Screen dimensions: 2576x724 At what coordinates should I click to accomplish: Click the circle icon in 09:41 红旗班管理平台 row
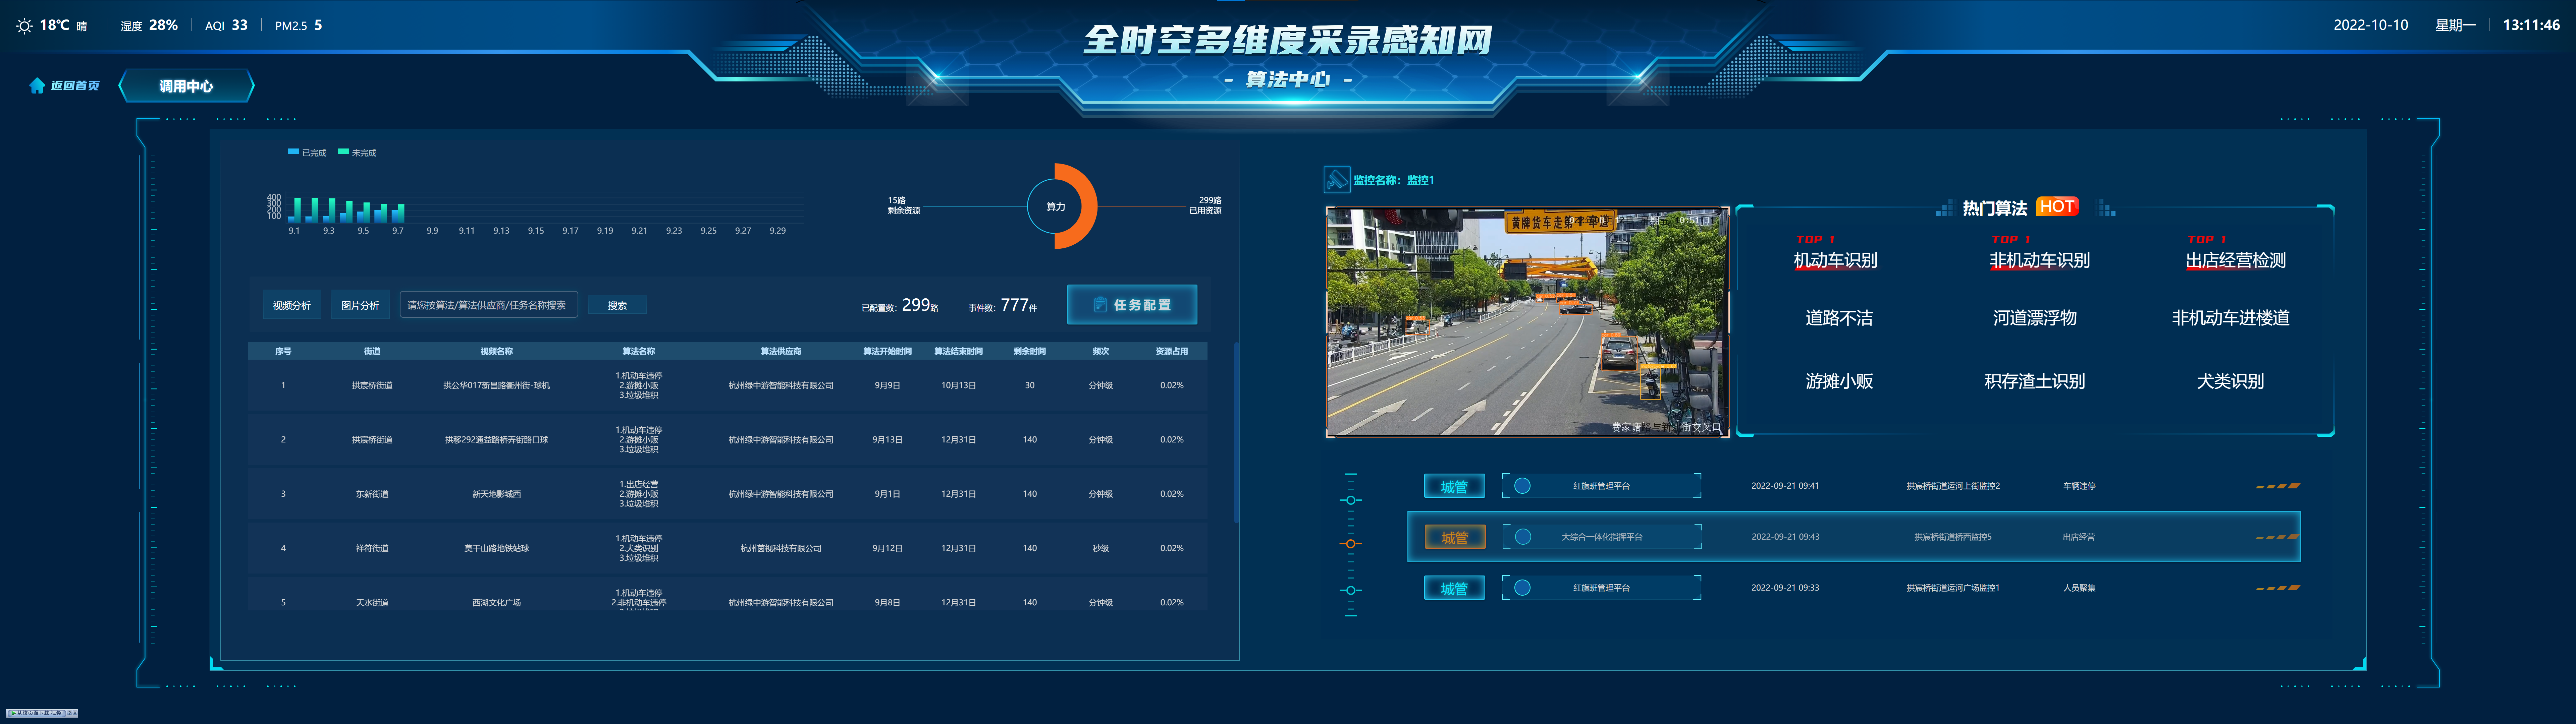click(1522, 486)
